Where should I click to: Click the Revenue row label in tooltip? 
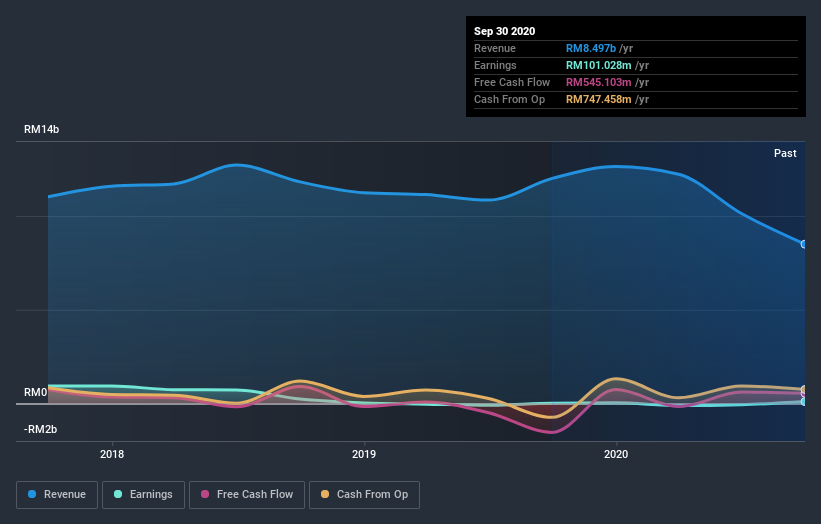(495, 48)
